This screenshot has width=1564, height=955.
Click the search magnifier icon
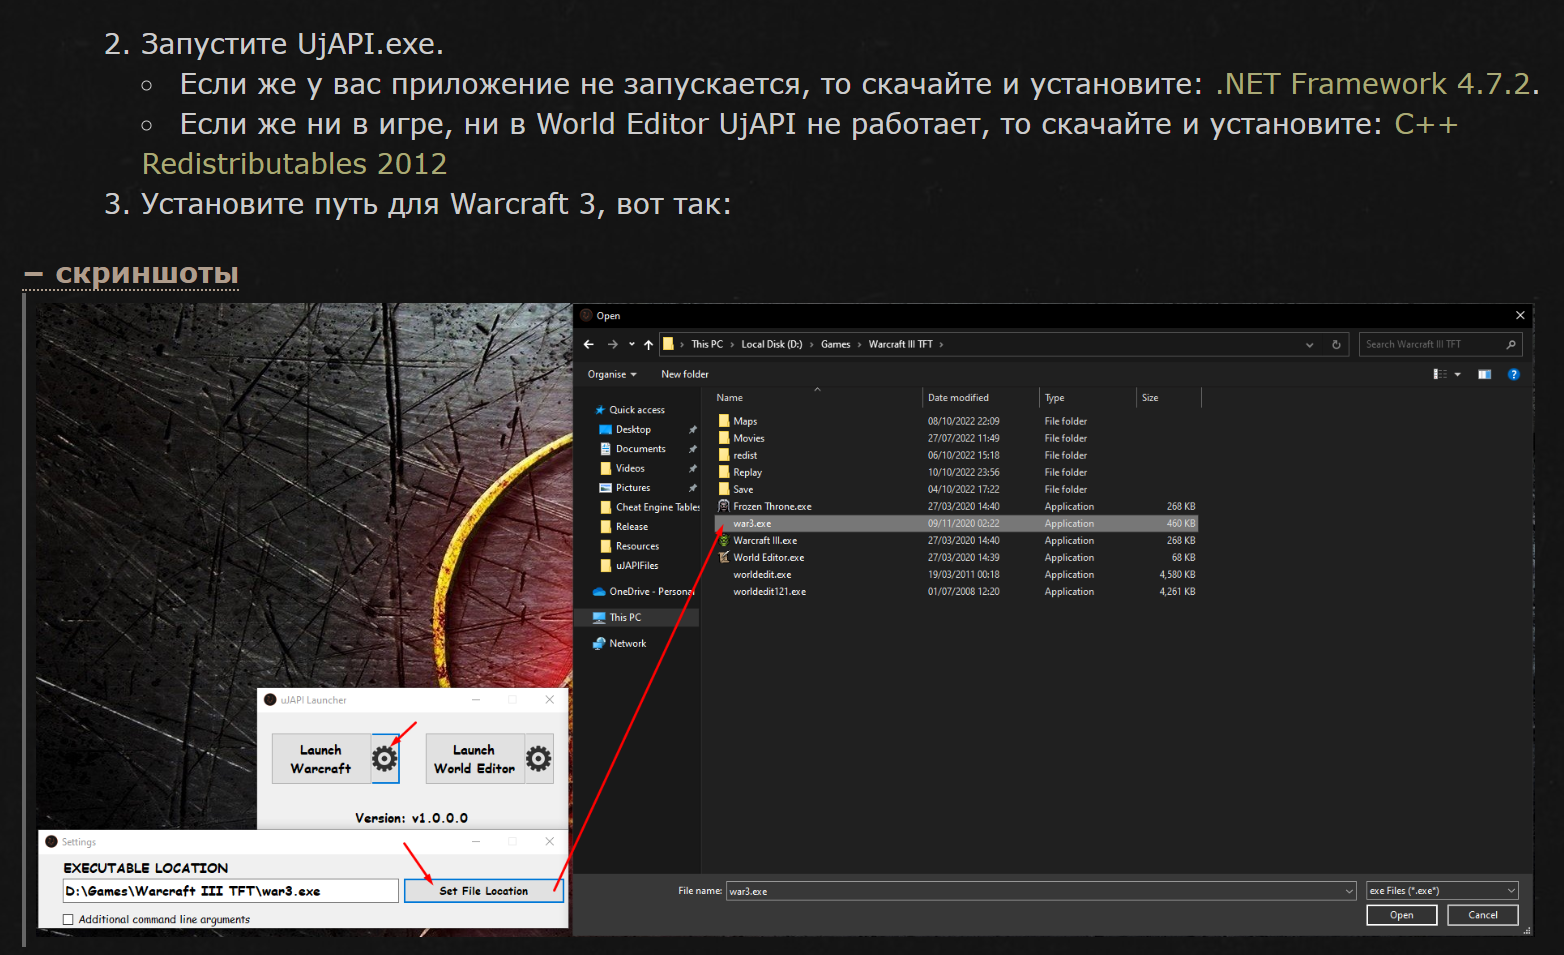pyautogui.click(x=1511, y=344)
